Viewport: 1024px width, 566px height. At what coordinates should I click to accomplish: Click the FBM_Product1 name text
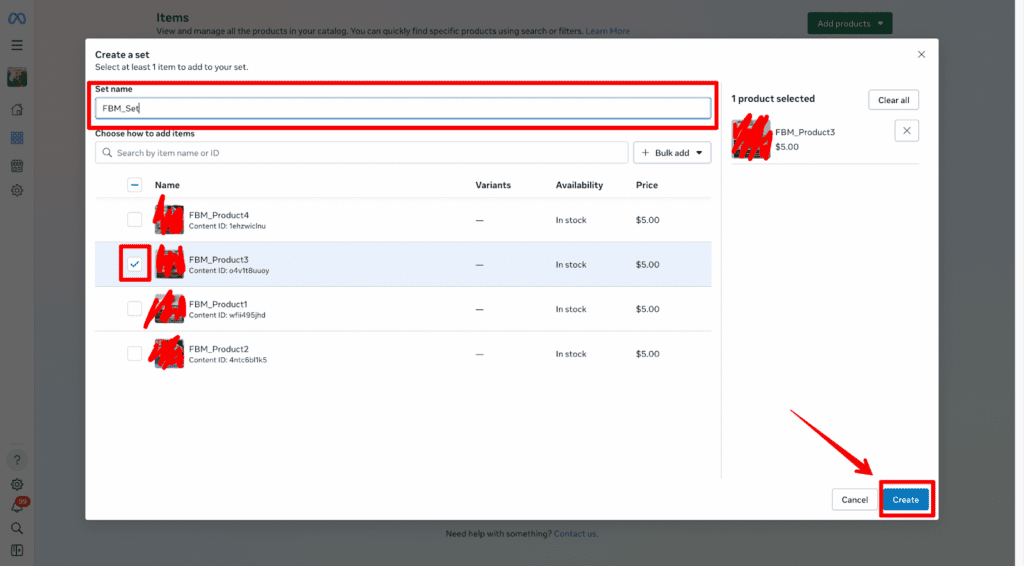pyautogui.click(x=218, y=304)
